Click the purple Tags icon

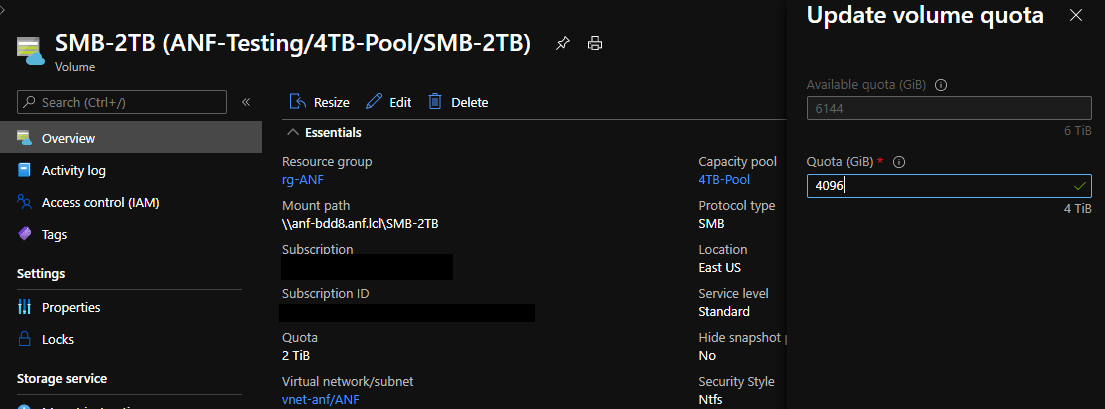25,234
